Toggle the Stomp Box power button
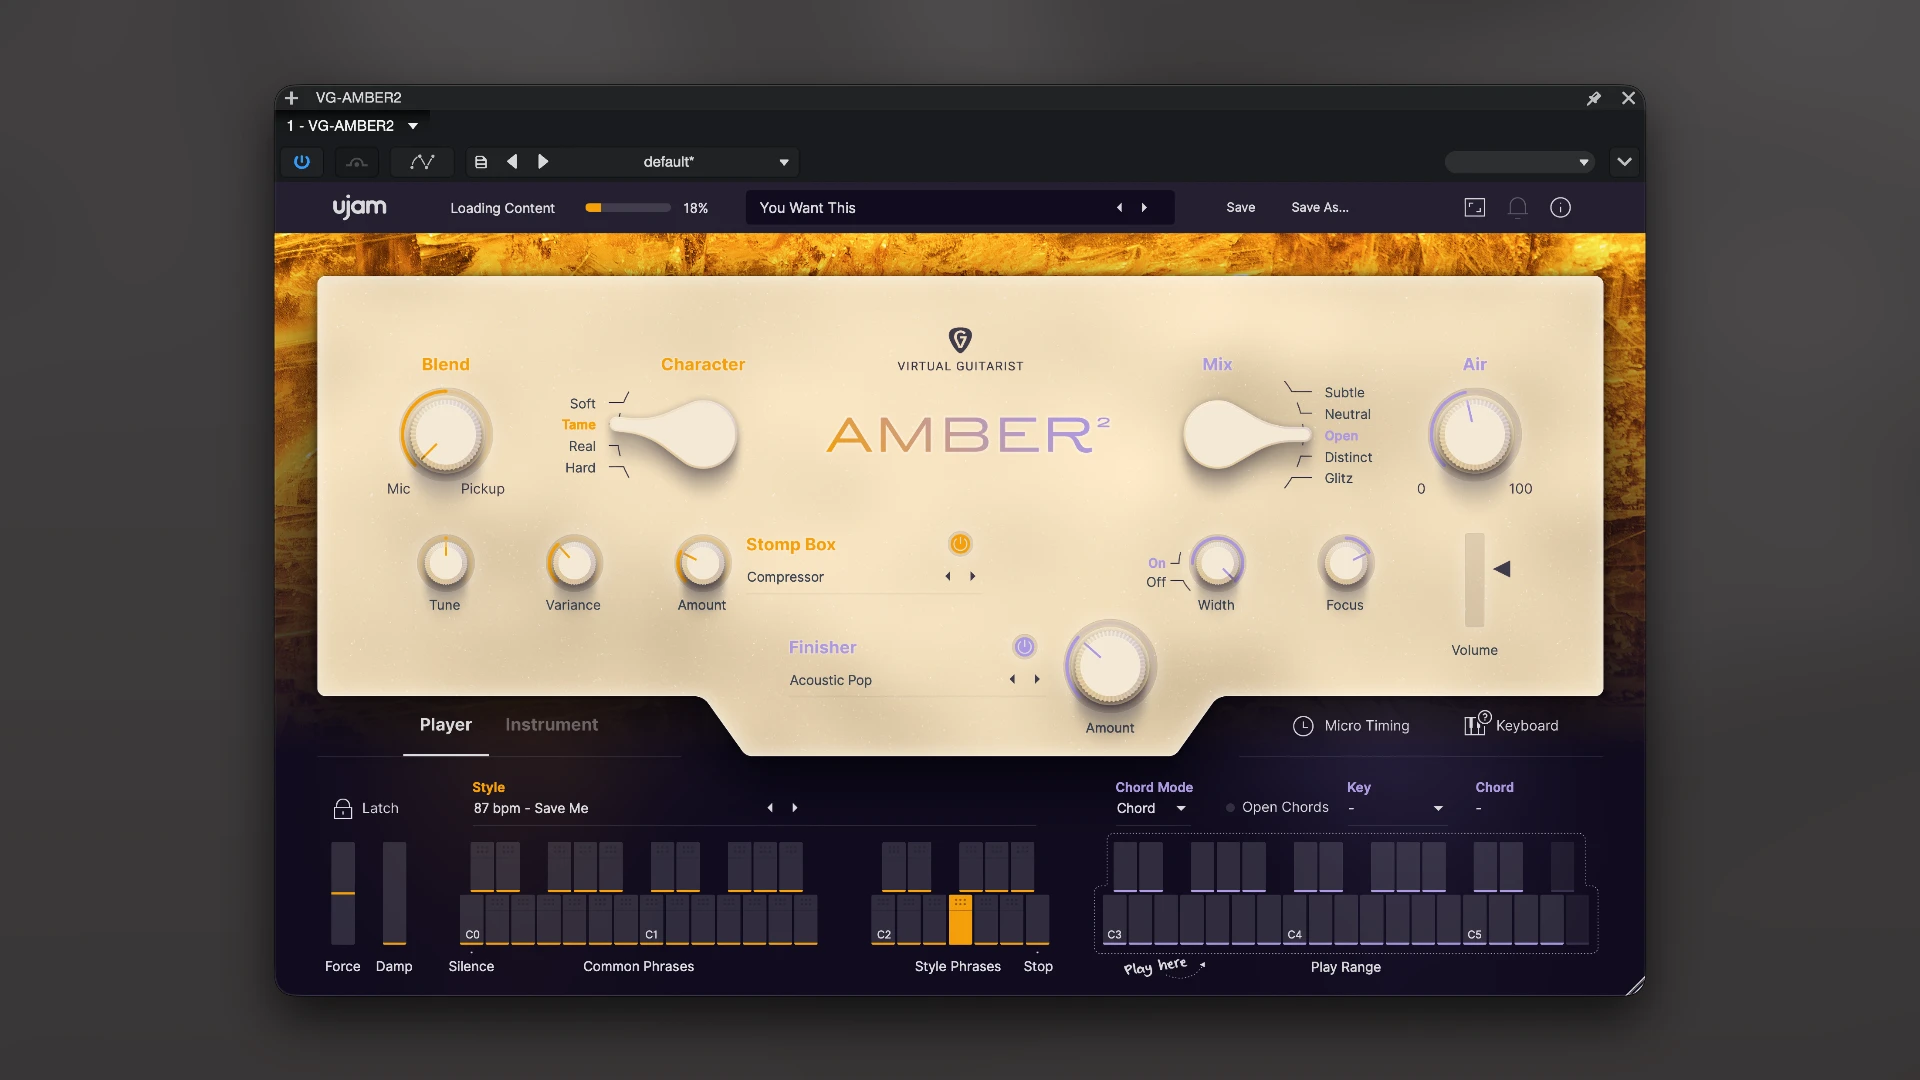1920x1080 pixels. pyautogui.click(x=960, y=544)
